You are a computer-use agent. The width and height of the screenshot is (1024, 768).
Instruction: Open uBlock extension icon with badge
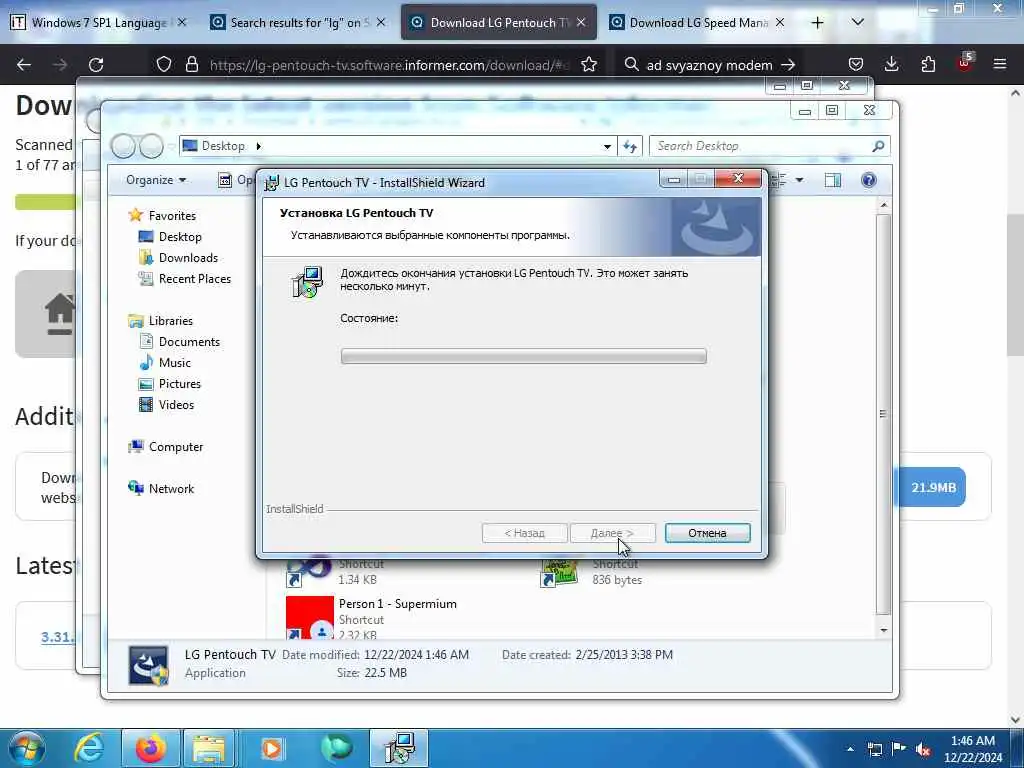coord(965,63)
